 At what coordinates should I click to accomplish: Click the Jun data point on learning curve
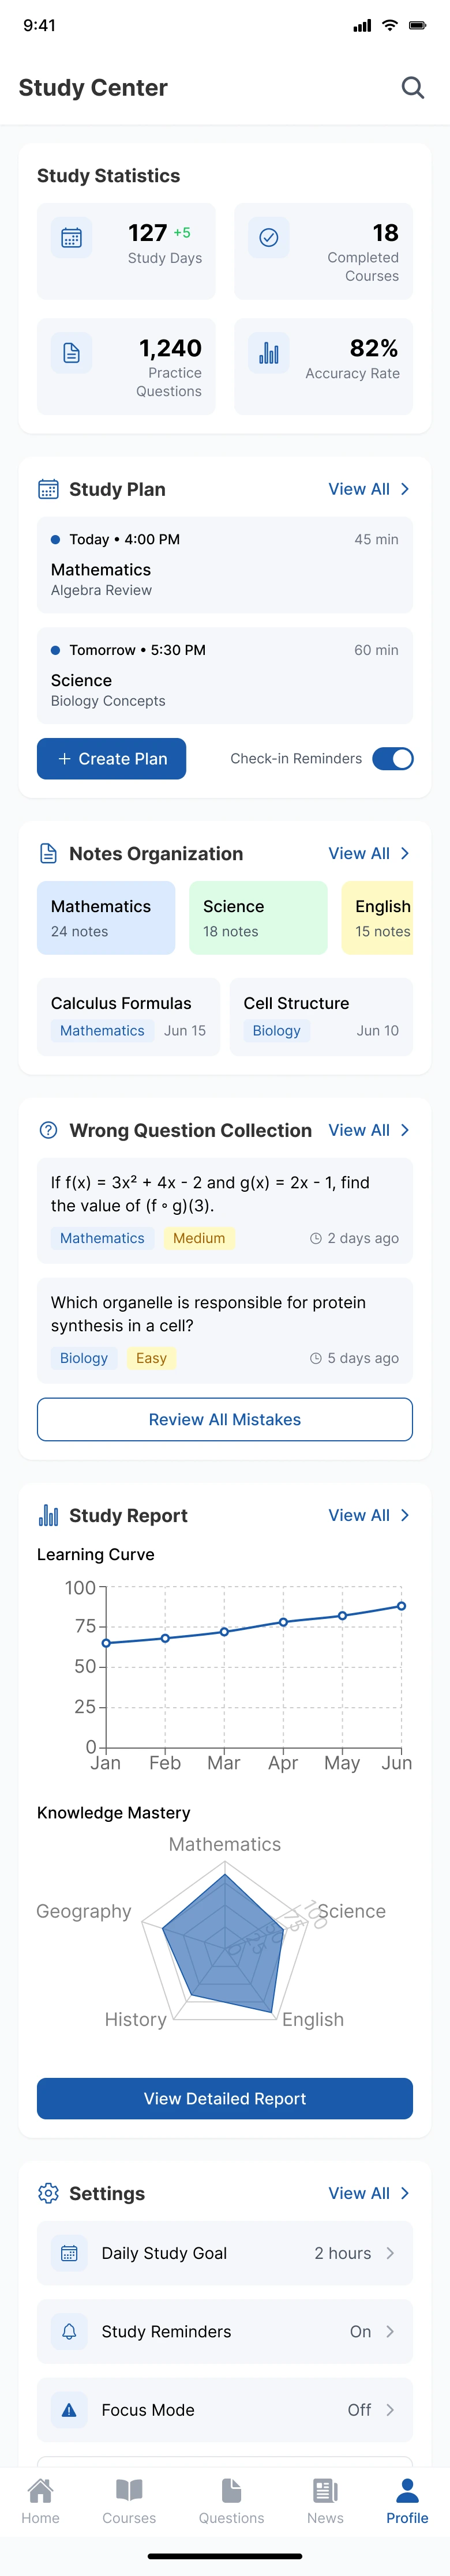click(401, 1606)
